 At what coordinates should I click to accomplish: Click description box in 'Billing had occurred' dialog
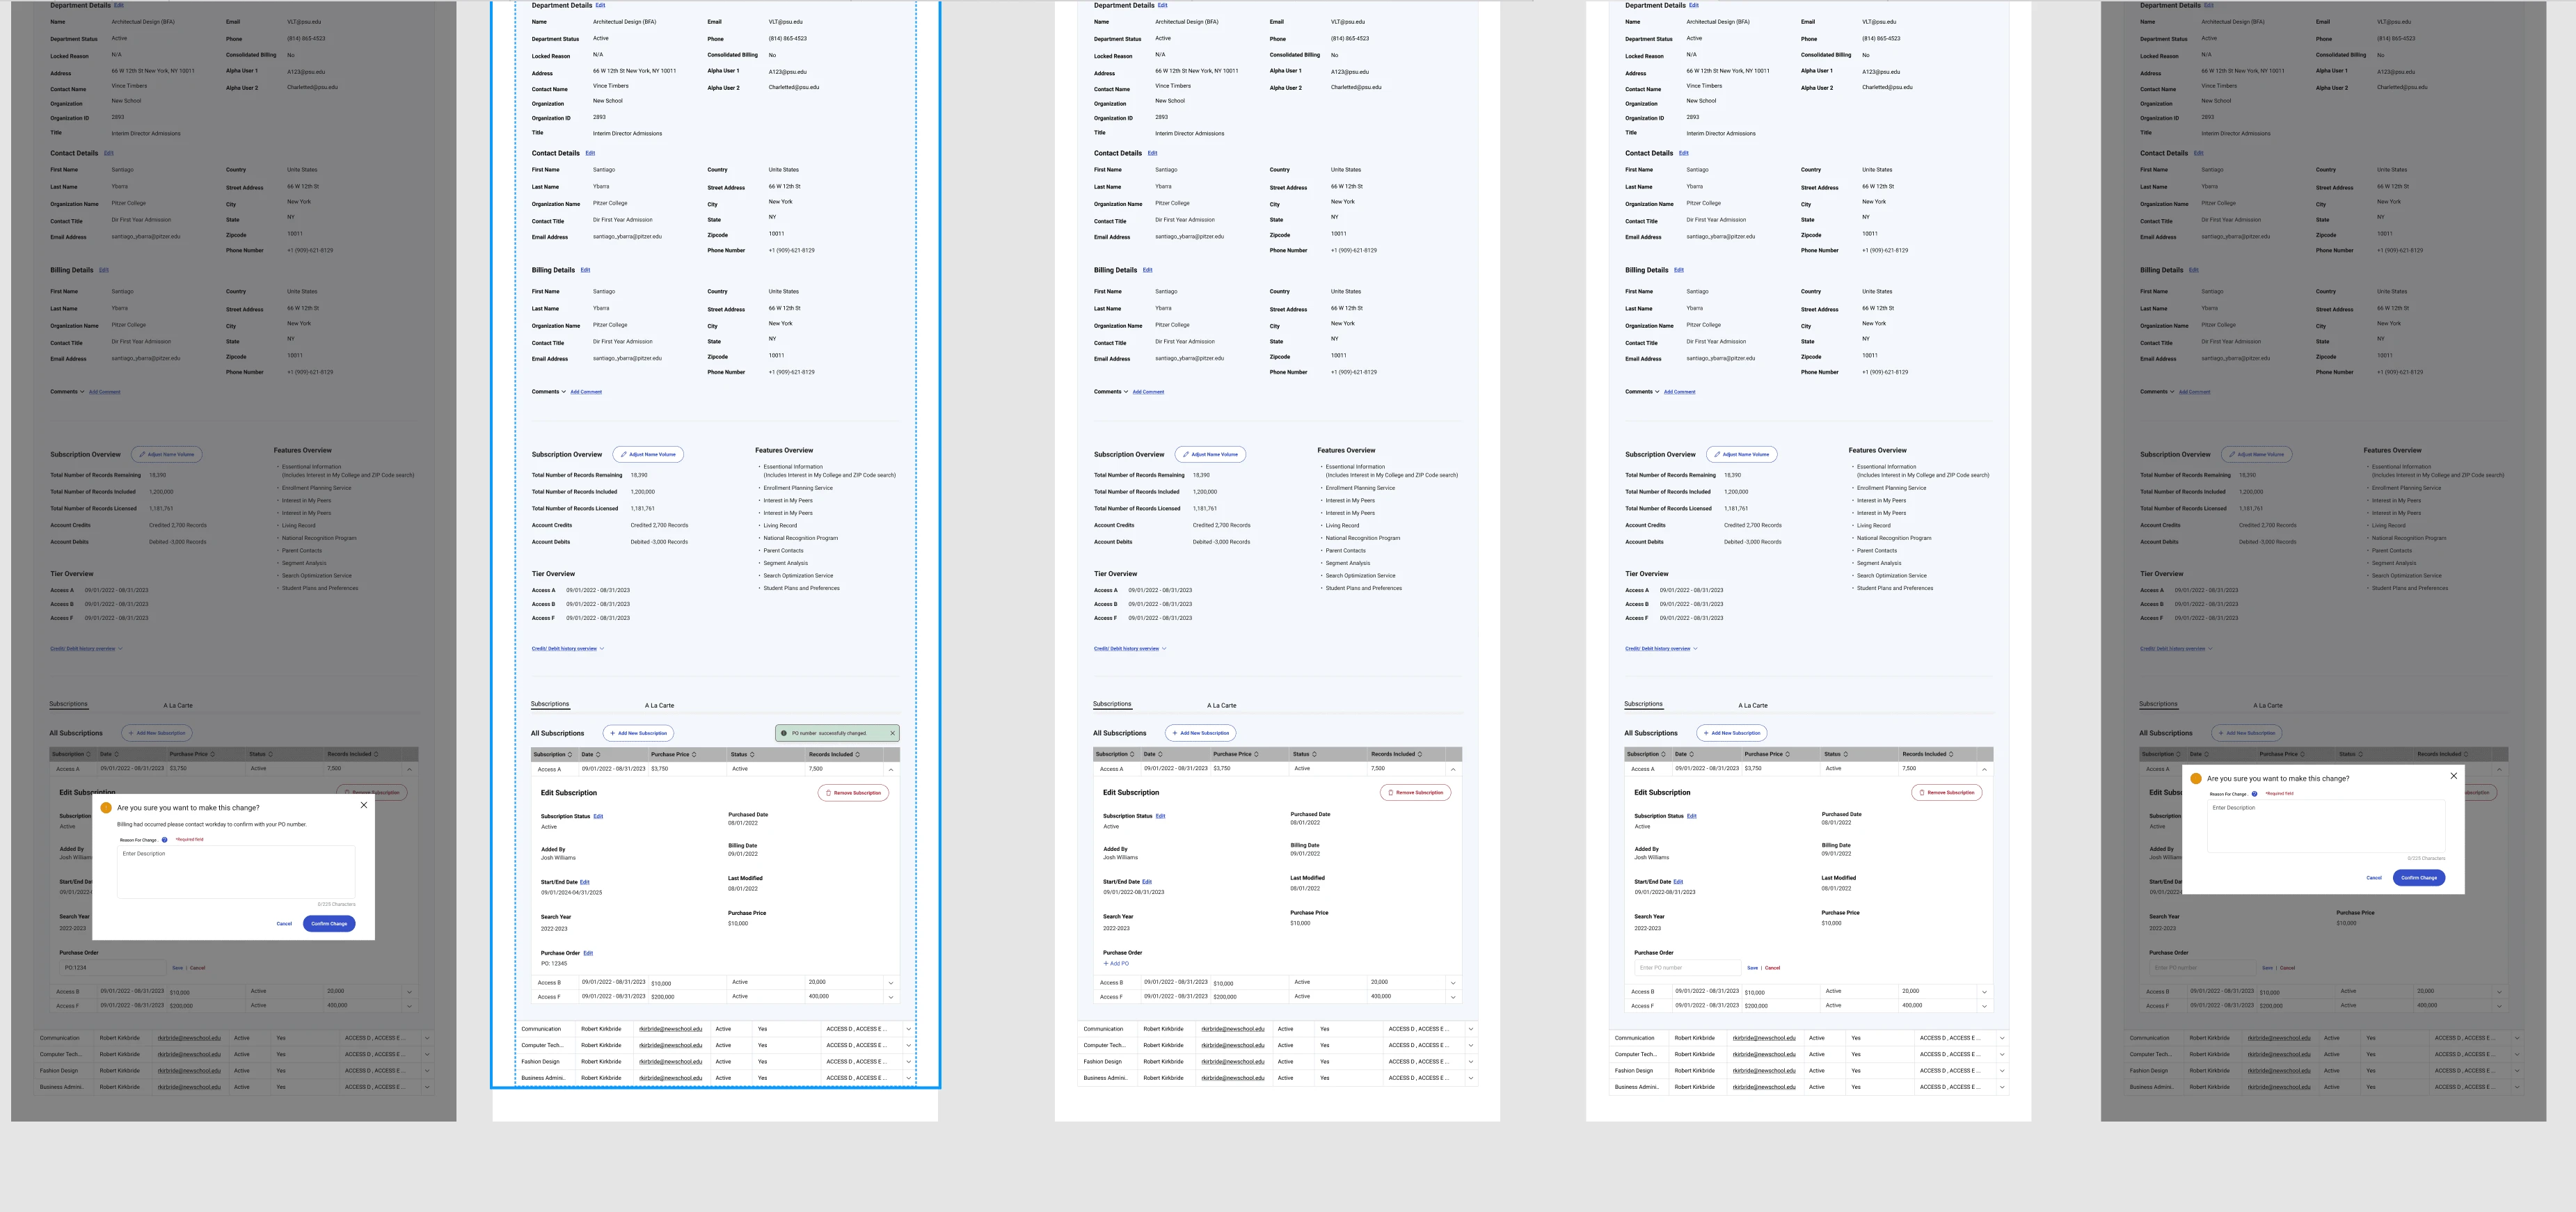pos(236,872)
